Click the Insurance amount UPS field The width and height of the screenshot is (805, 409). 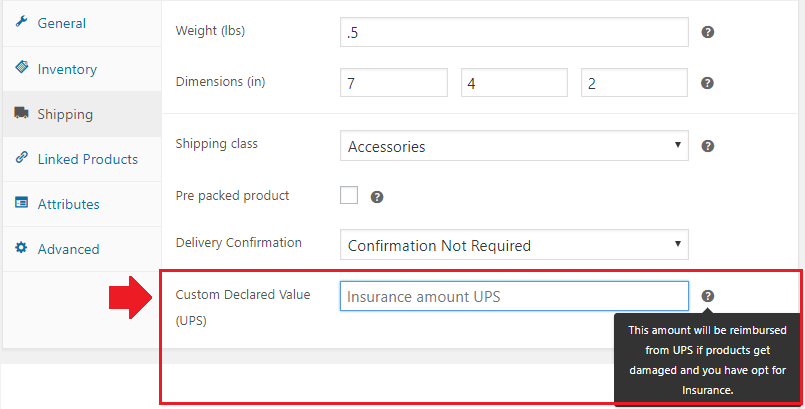(514, 296)
